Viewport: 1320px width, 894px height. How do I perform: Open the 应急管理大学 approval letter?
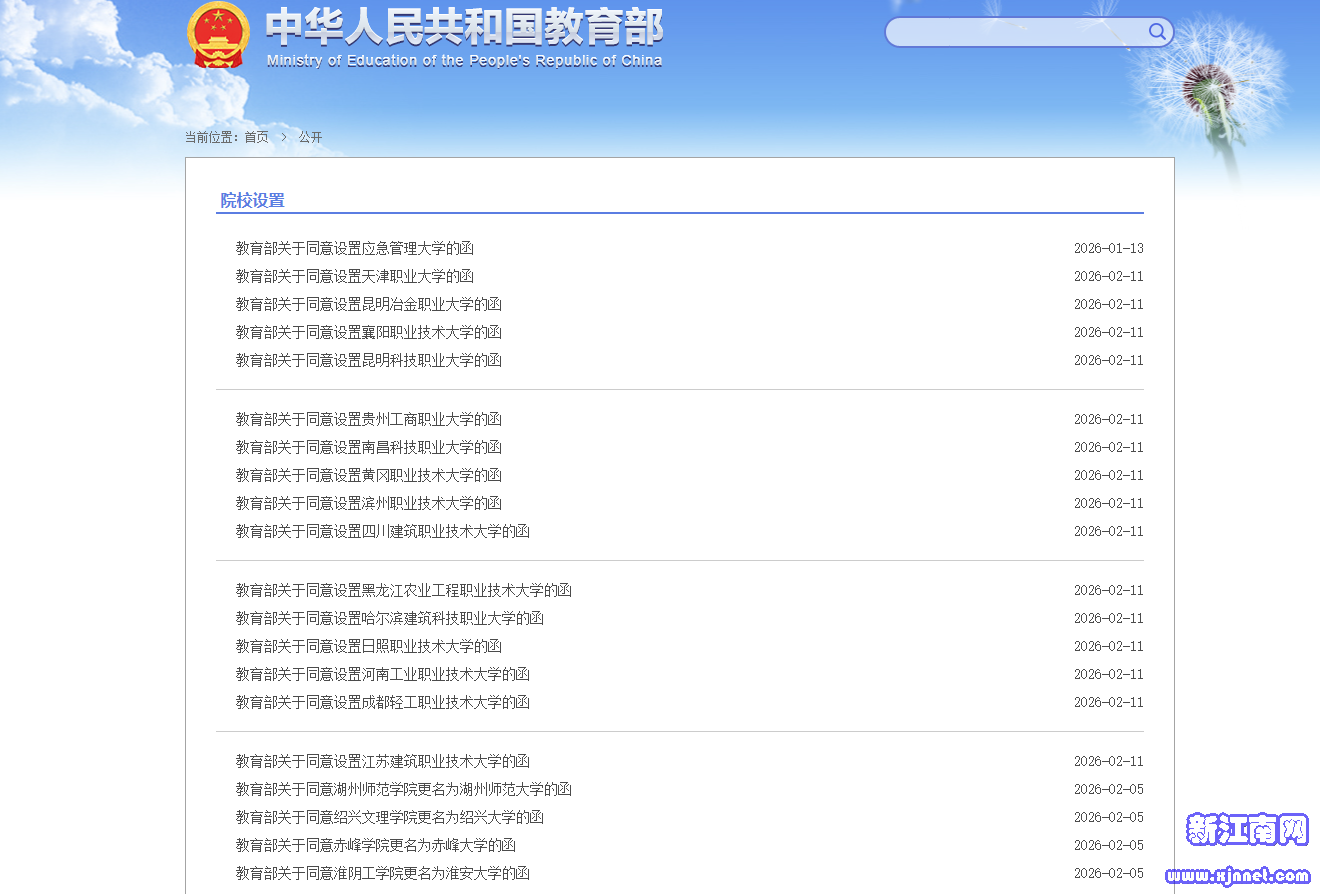354,248
